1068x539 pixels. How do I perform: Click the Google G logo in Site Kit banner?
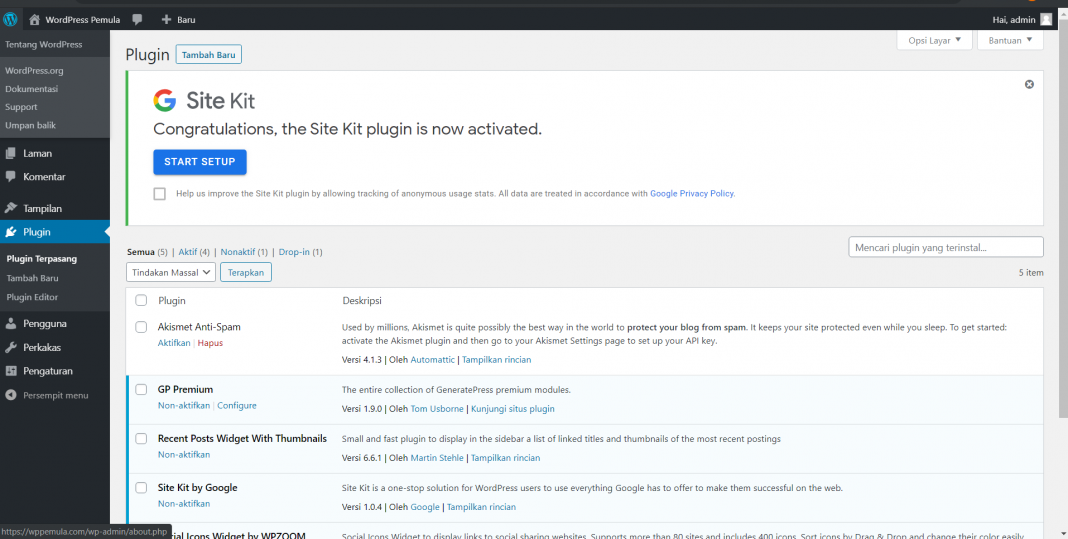[165, 101]
